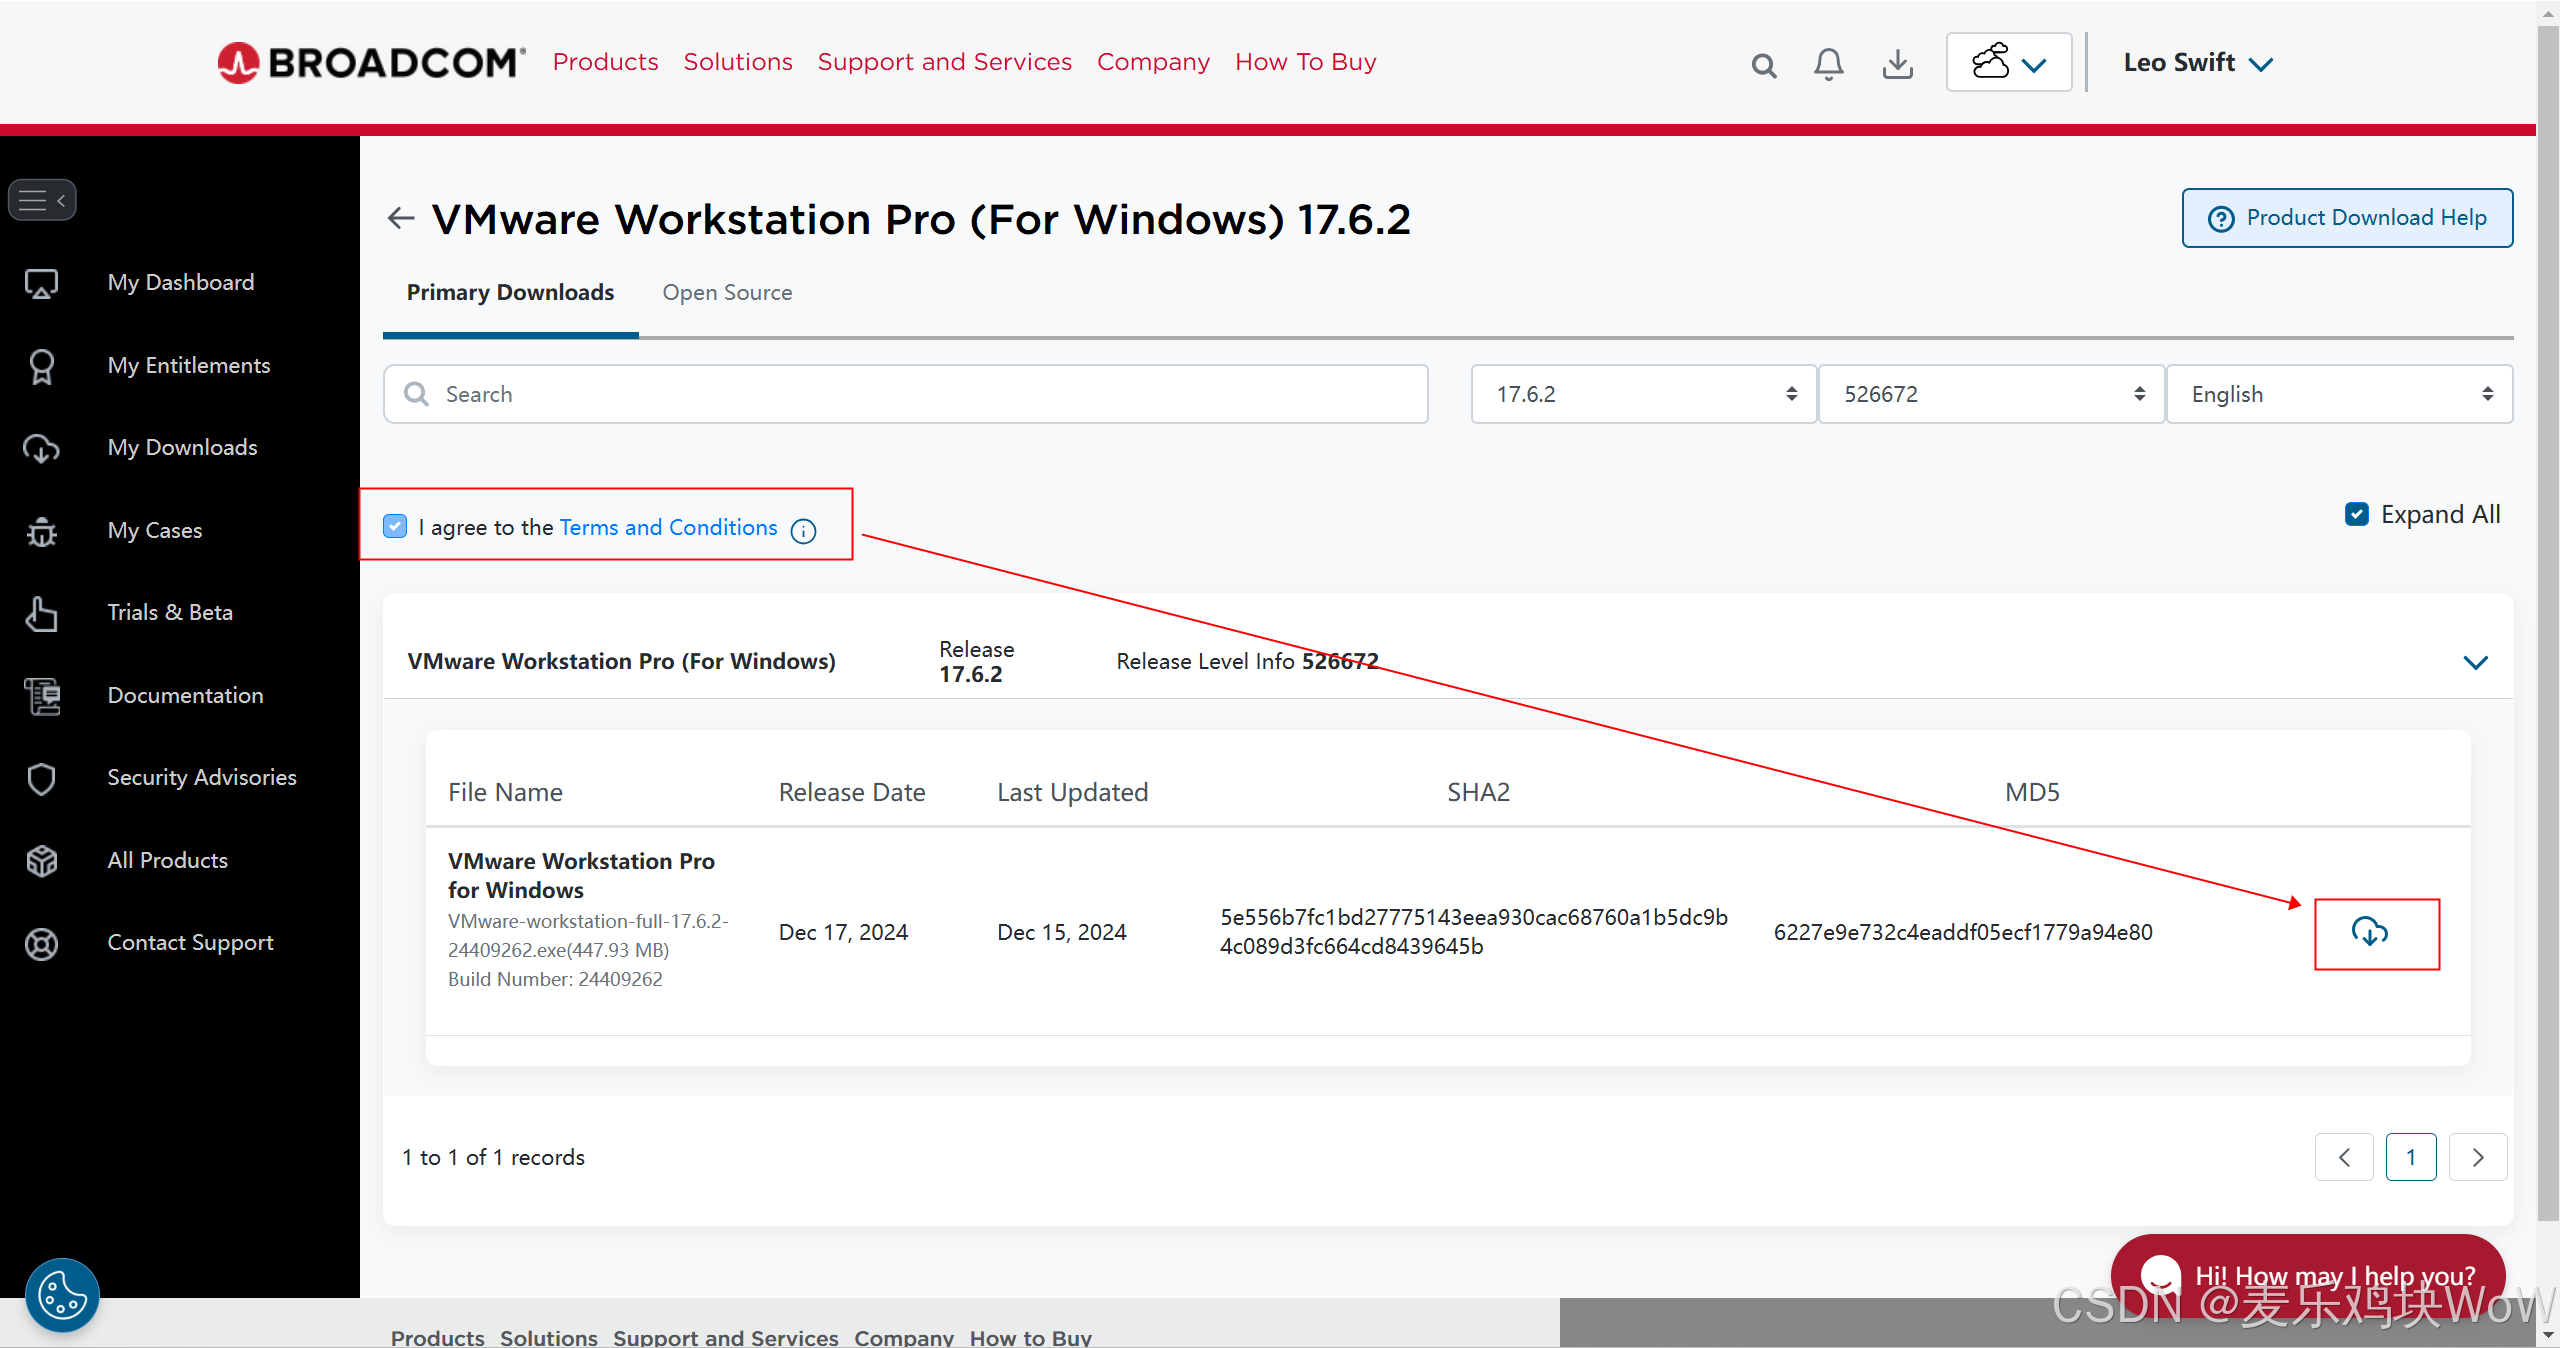Toggle the Expand All checkbox

click(x=2357, y=514)
